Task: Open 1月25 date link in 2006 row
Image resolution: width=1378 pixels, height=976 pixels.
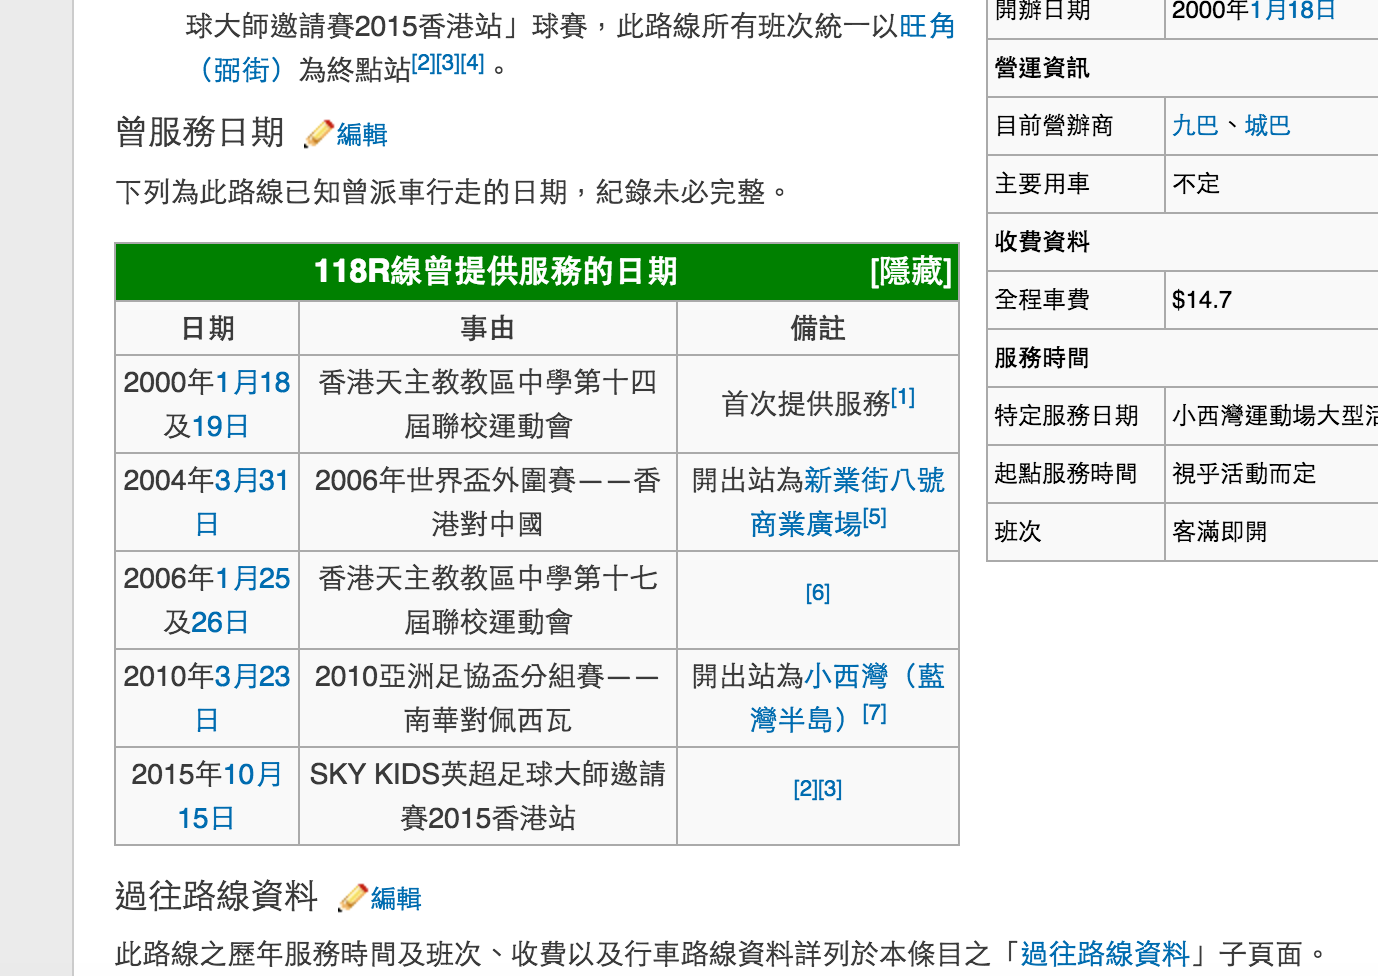Action: tap(253, 578)
